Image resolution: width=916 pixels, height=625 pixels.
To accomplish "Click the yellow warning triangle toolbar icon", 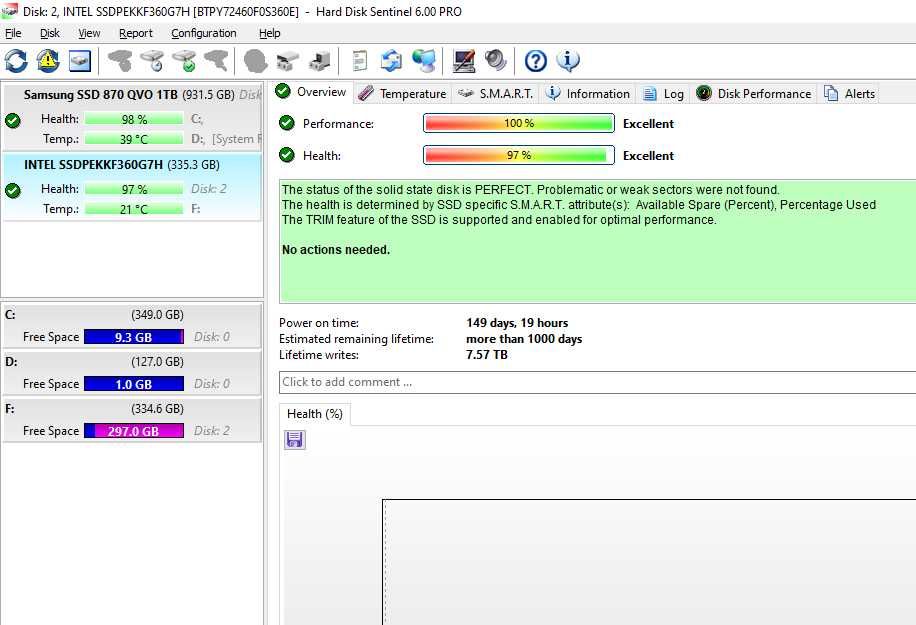I will [x=48, y=61].
